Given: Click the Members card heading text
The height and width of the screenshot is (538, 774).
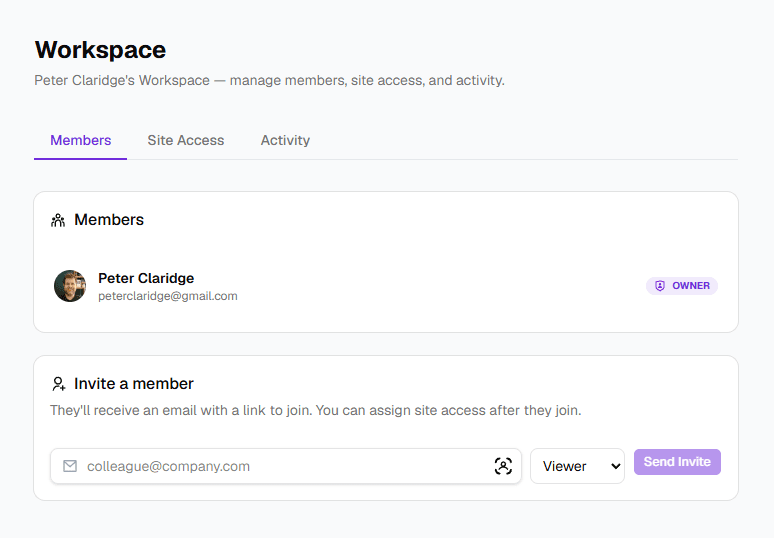Looking at the screenshot, I should coord(109,220).
